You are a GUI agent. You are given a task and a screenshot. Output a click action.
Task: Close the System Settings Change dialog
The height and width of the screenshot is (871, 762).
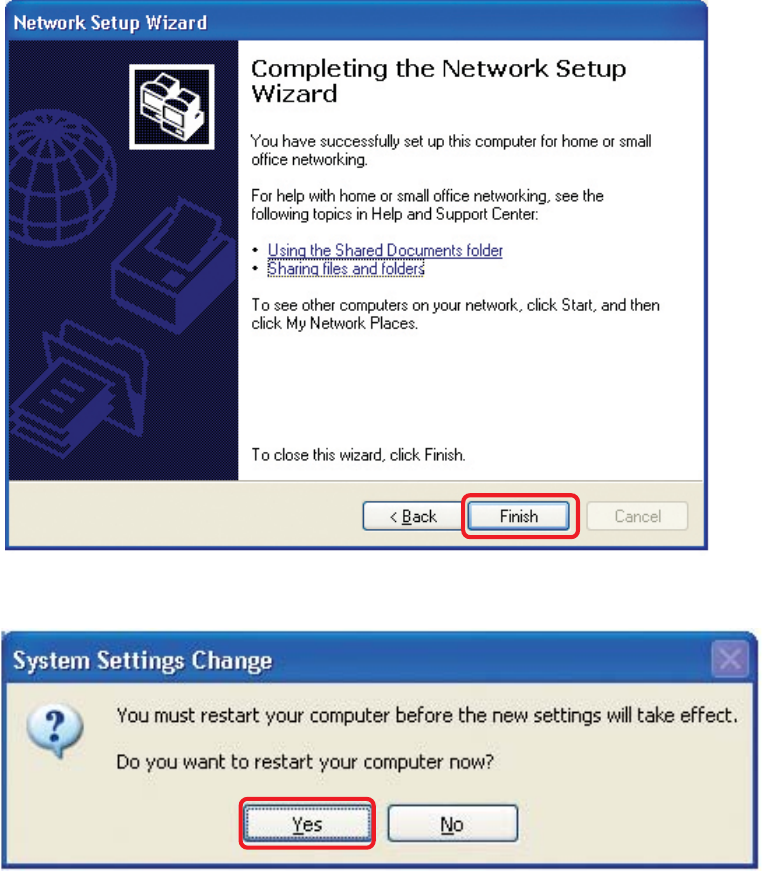[x=730, y=659]
